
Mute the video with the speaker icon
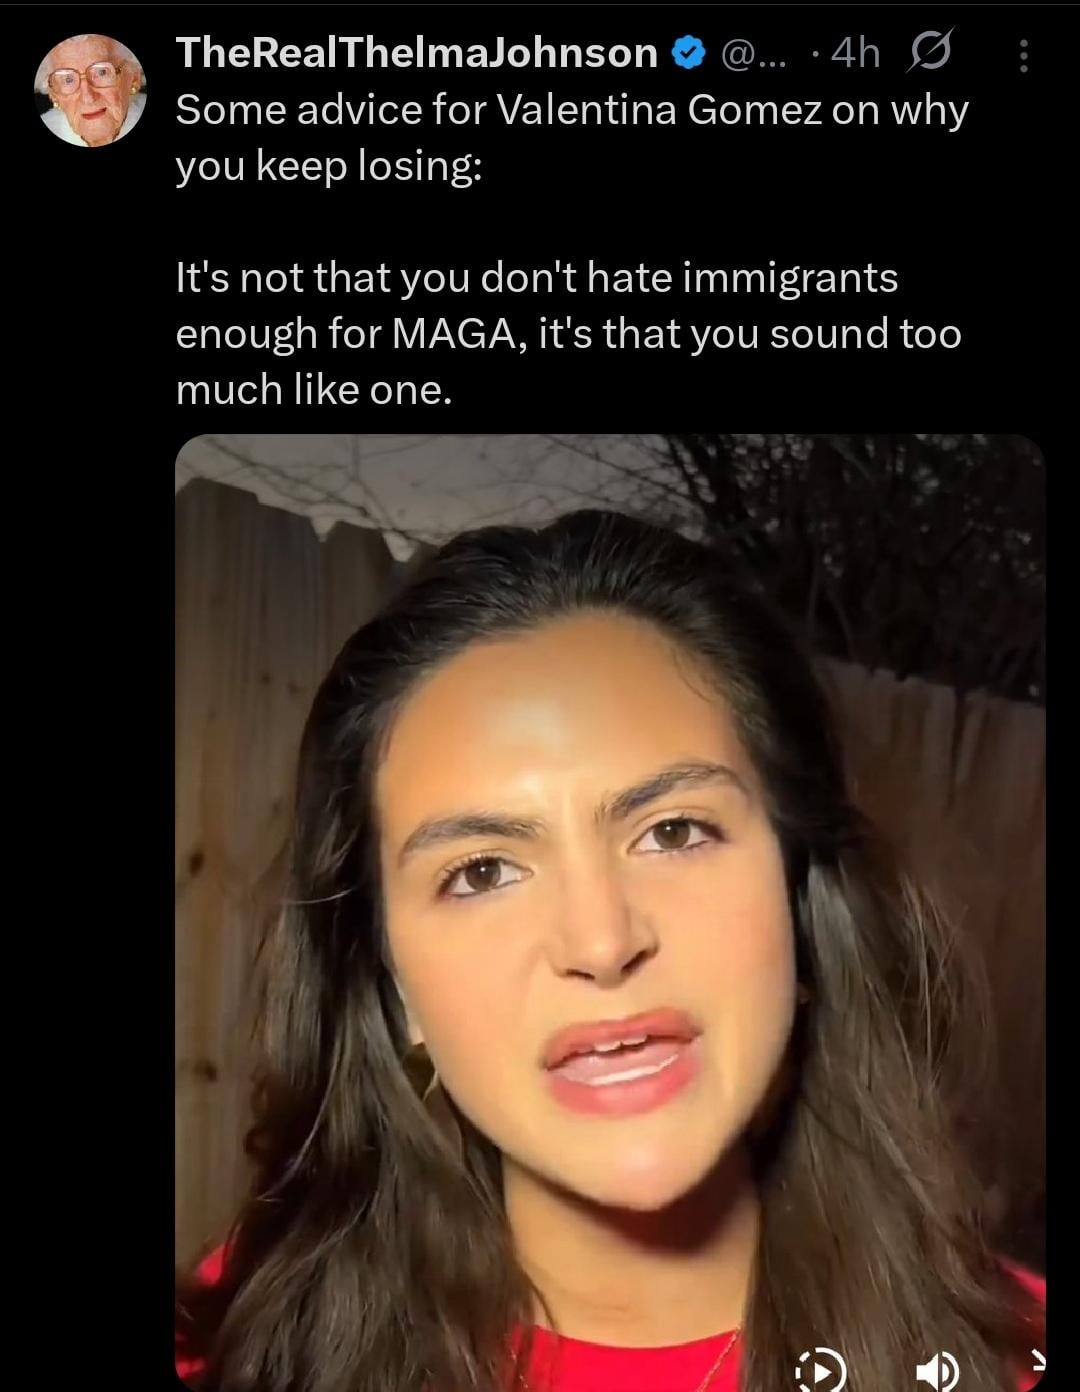[x=938, y=1370]
